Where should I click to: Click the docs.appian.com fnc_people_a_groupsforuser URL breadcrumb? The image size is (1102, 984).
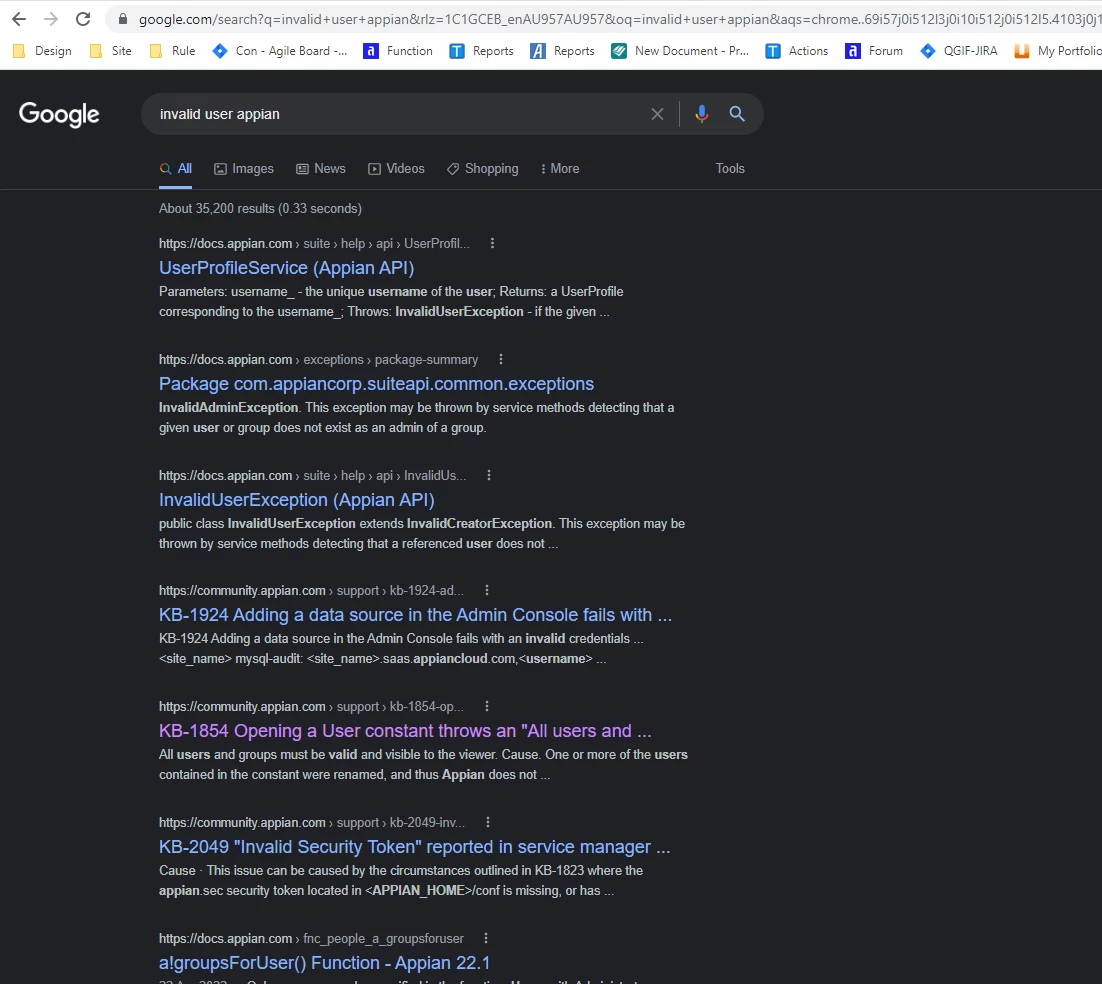pos(311,938)
